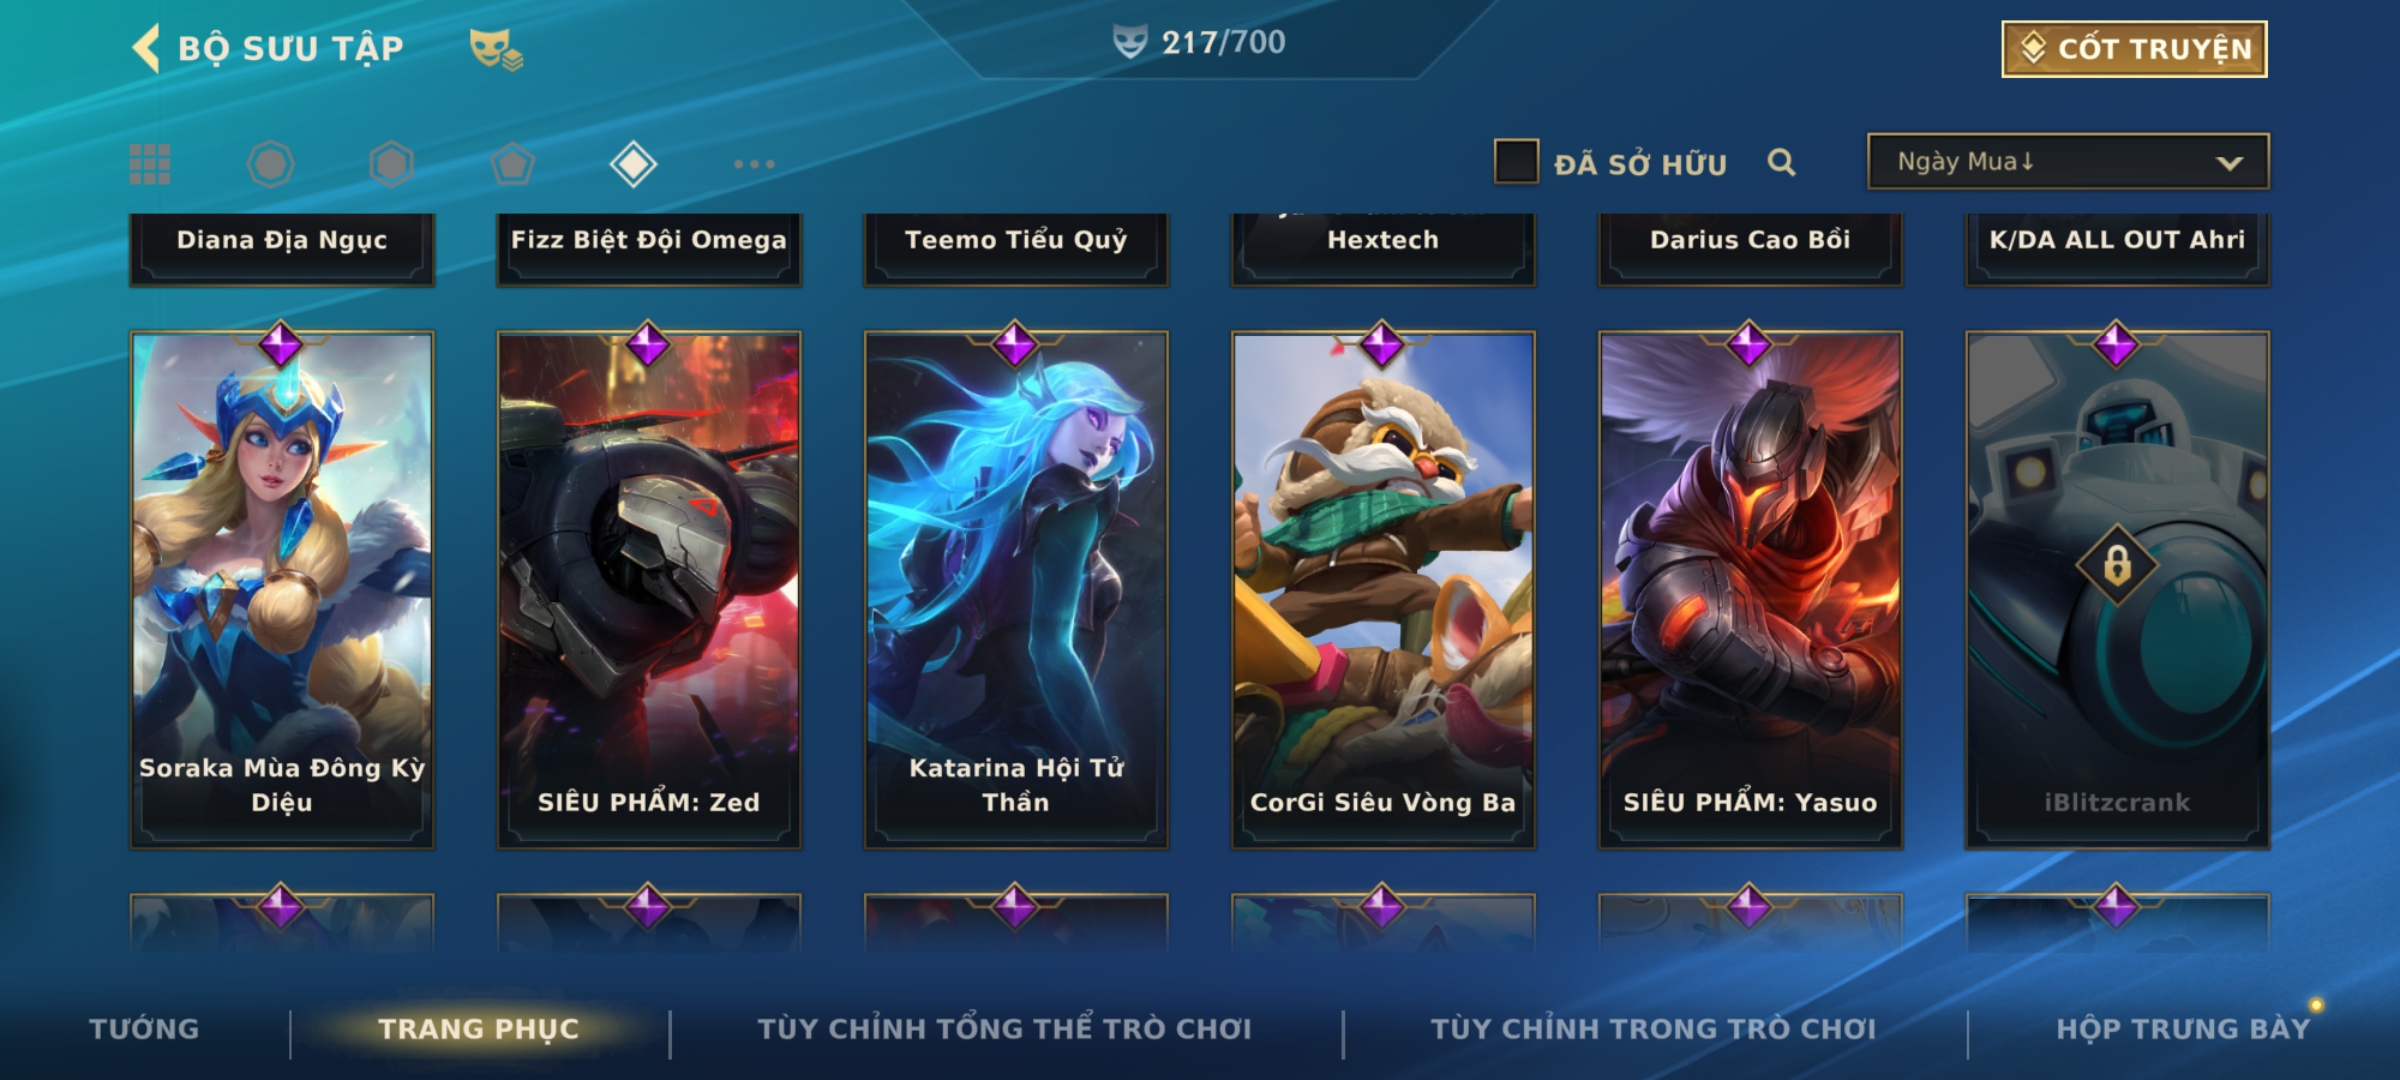Select the Soraka Mùa Đông Kỳ Diệu skin
This screenshot has width=2400, height=1080.
pos(282,590)
